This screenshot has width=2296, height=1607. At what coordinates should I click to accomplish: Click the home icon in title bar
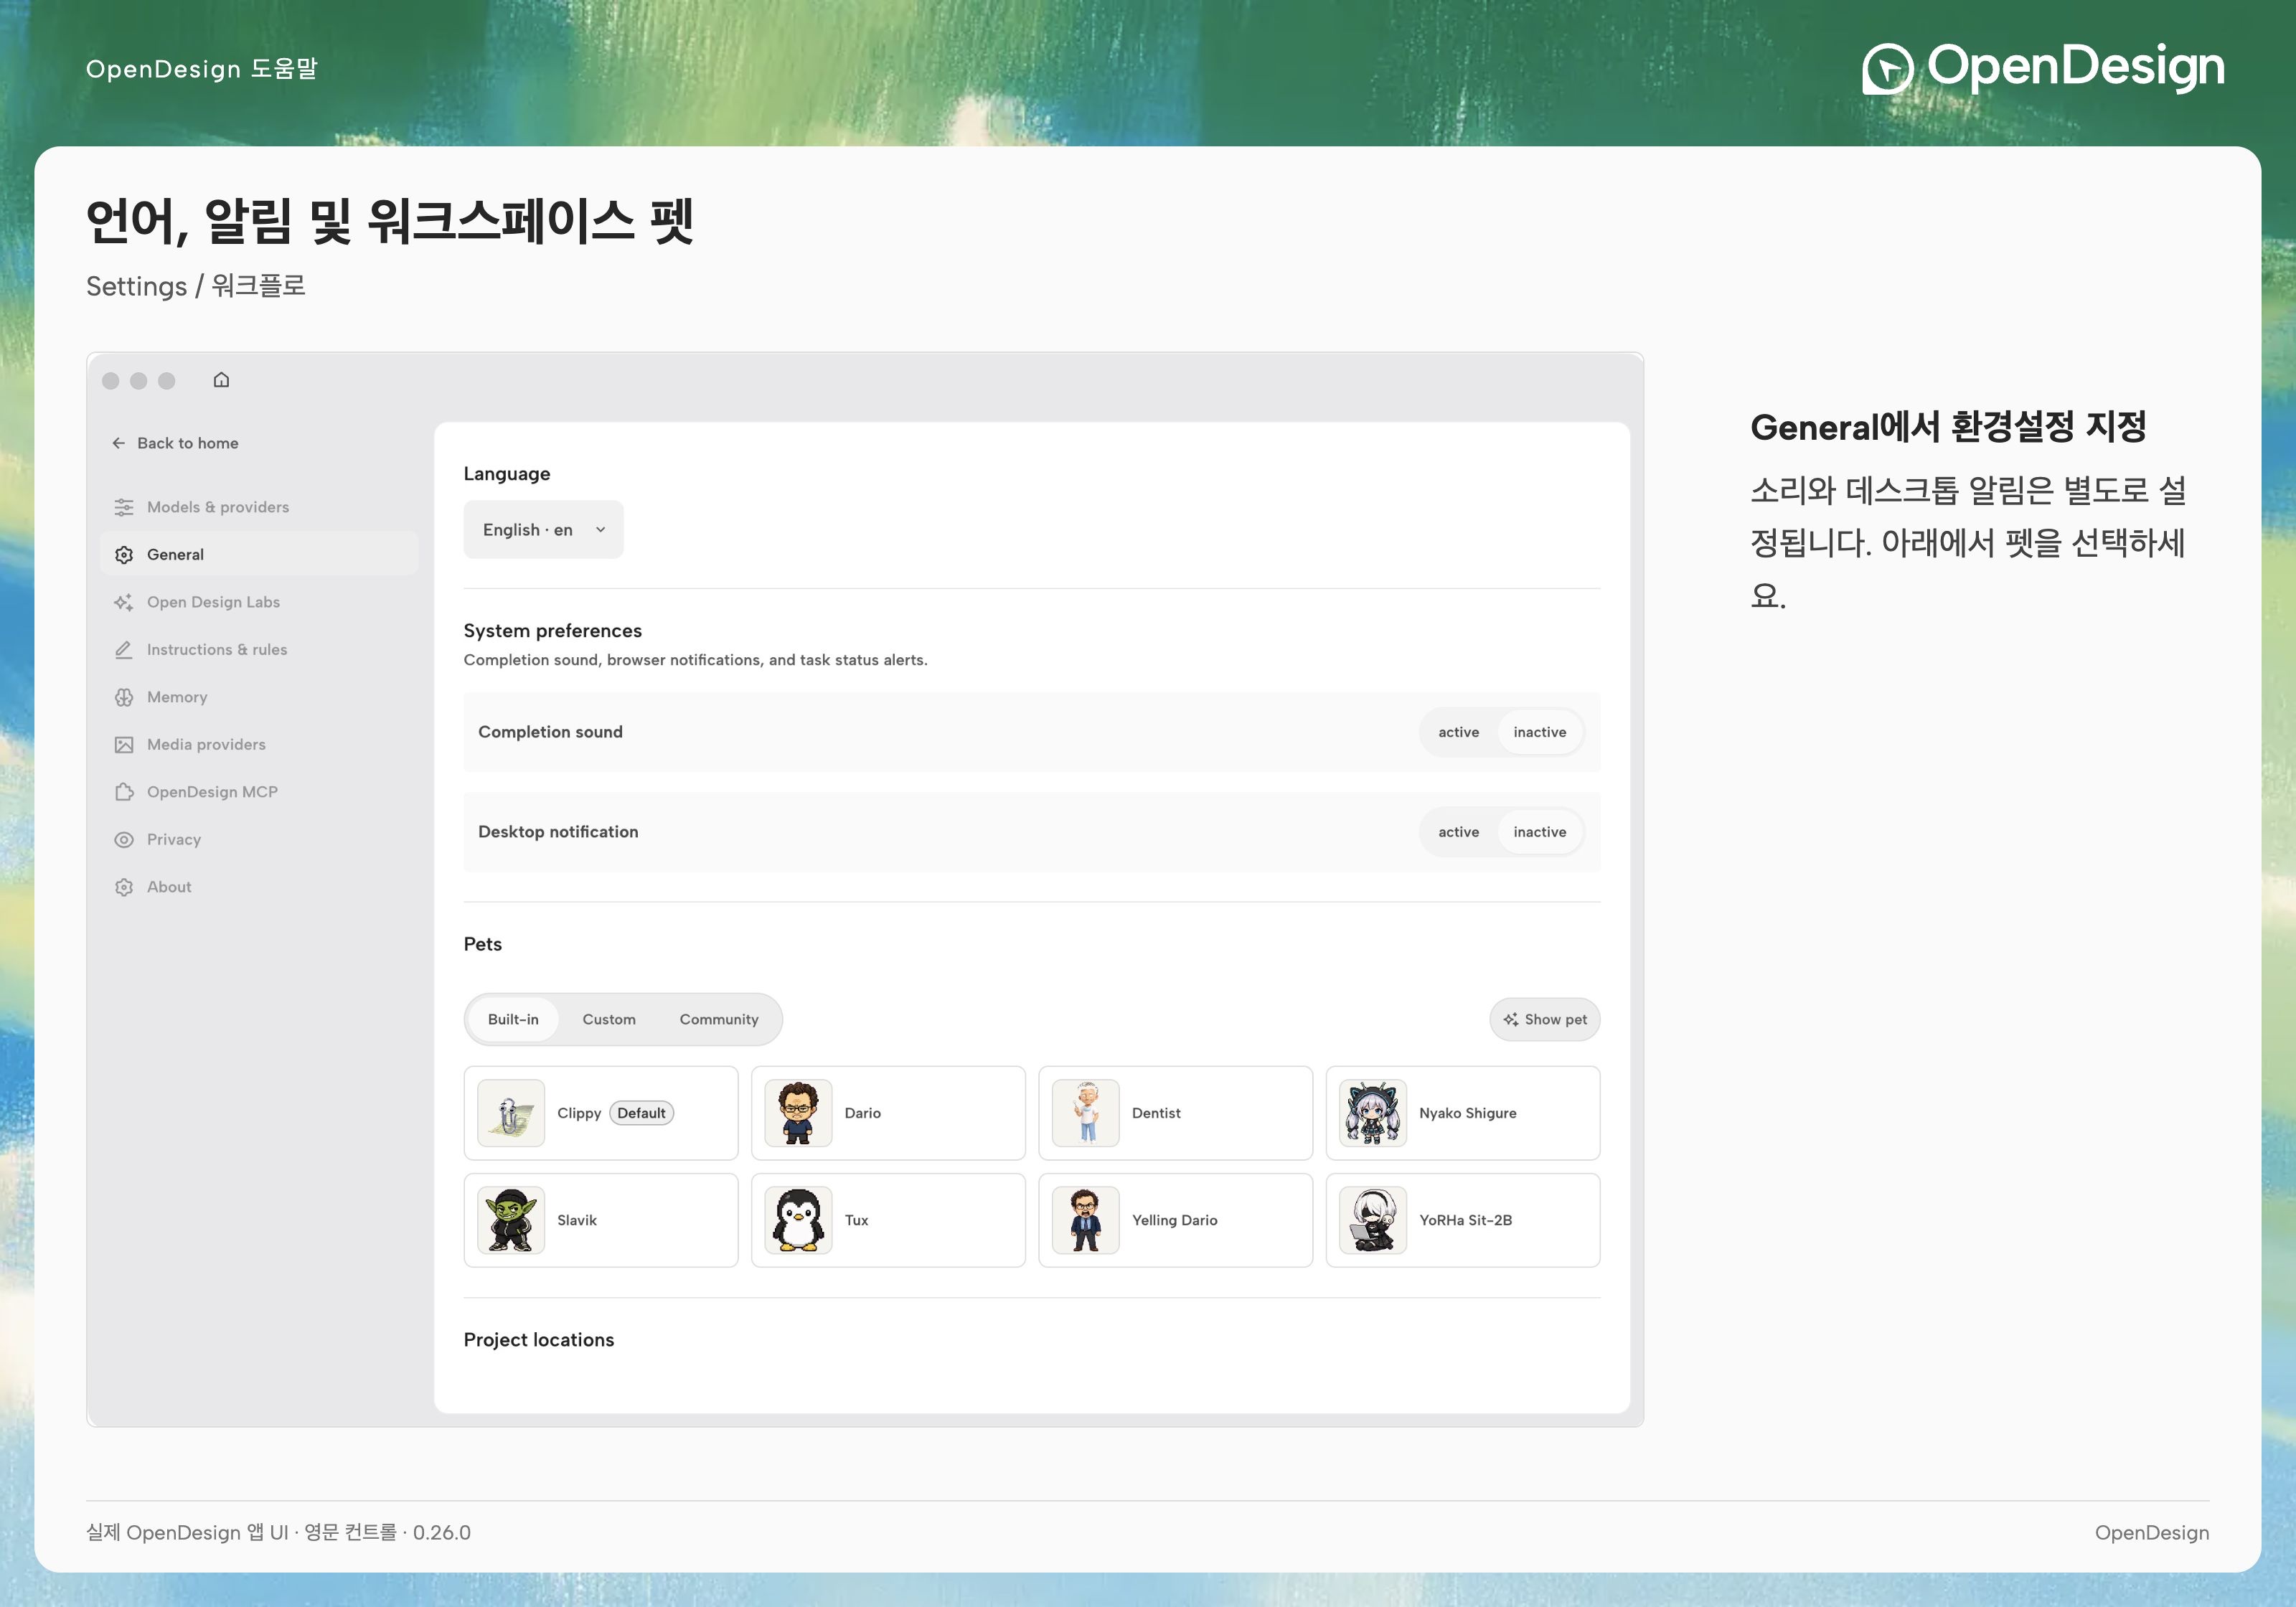[x=221, y=380]
